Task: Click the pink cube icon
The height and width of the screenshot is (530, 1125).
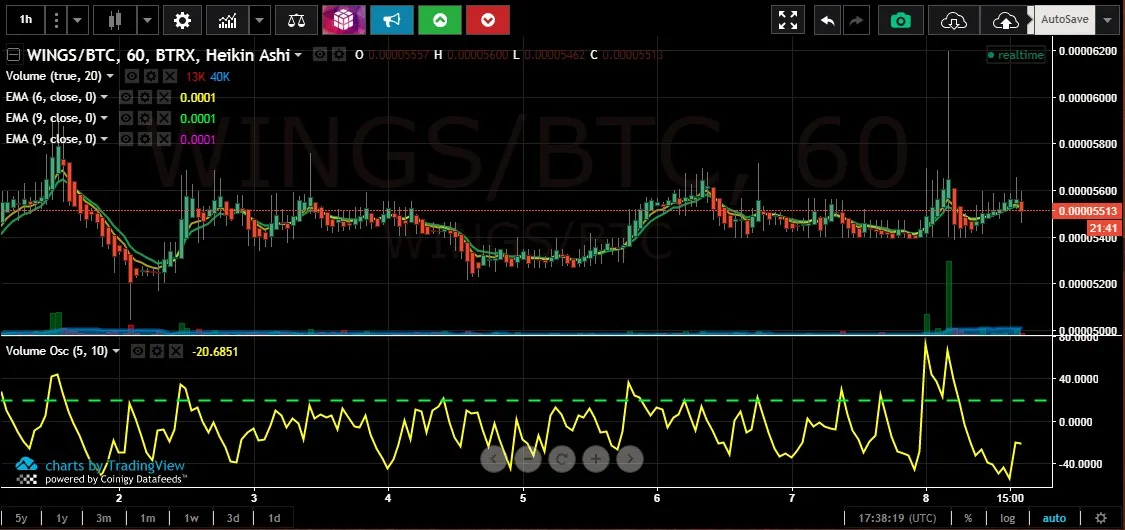Action: point(344,20)
